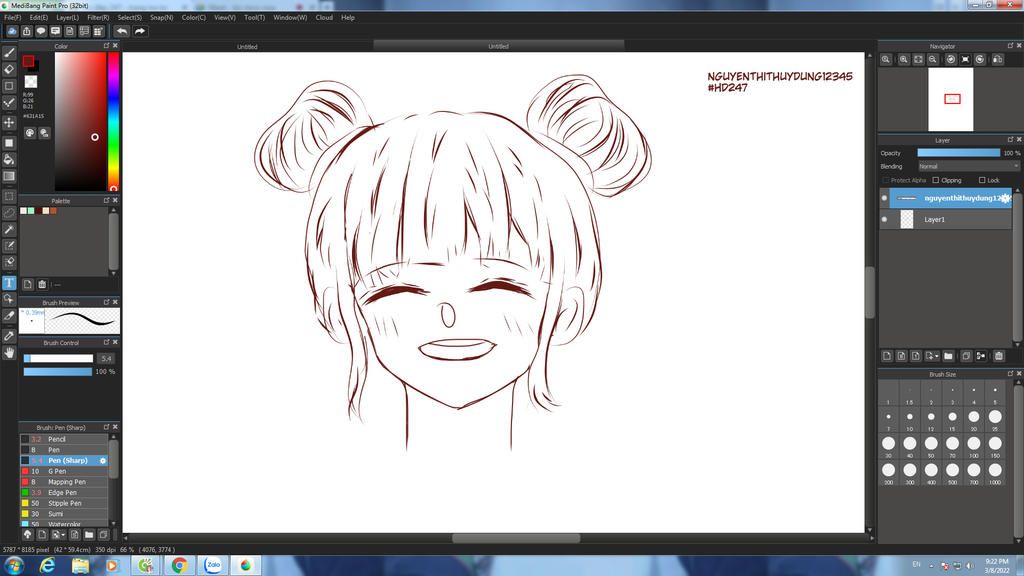The width and height of the screenshot is (1024, 576).
Task: Select the Stipple Pen brush
Action: (x=63, y=504)
